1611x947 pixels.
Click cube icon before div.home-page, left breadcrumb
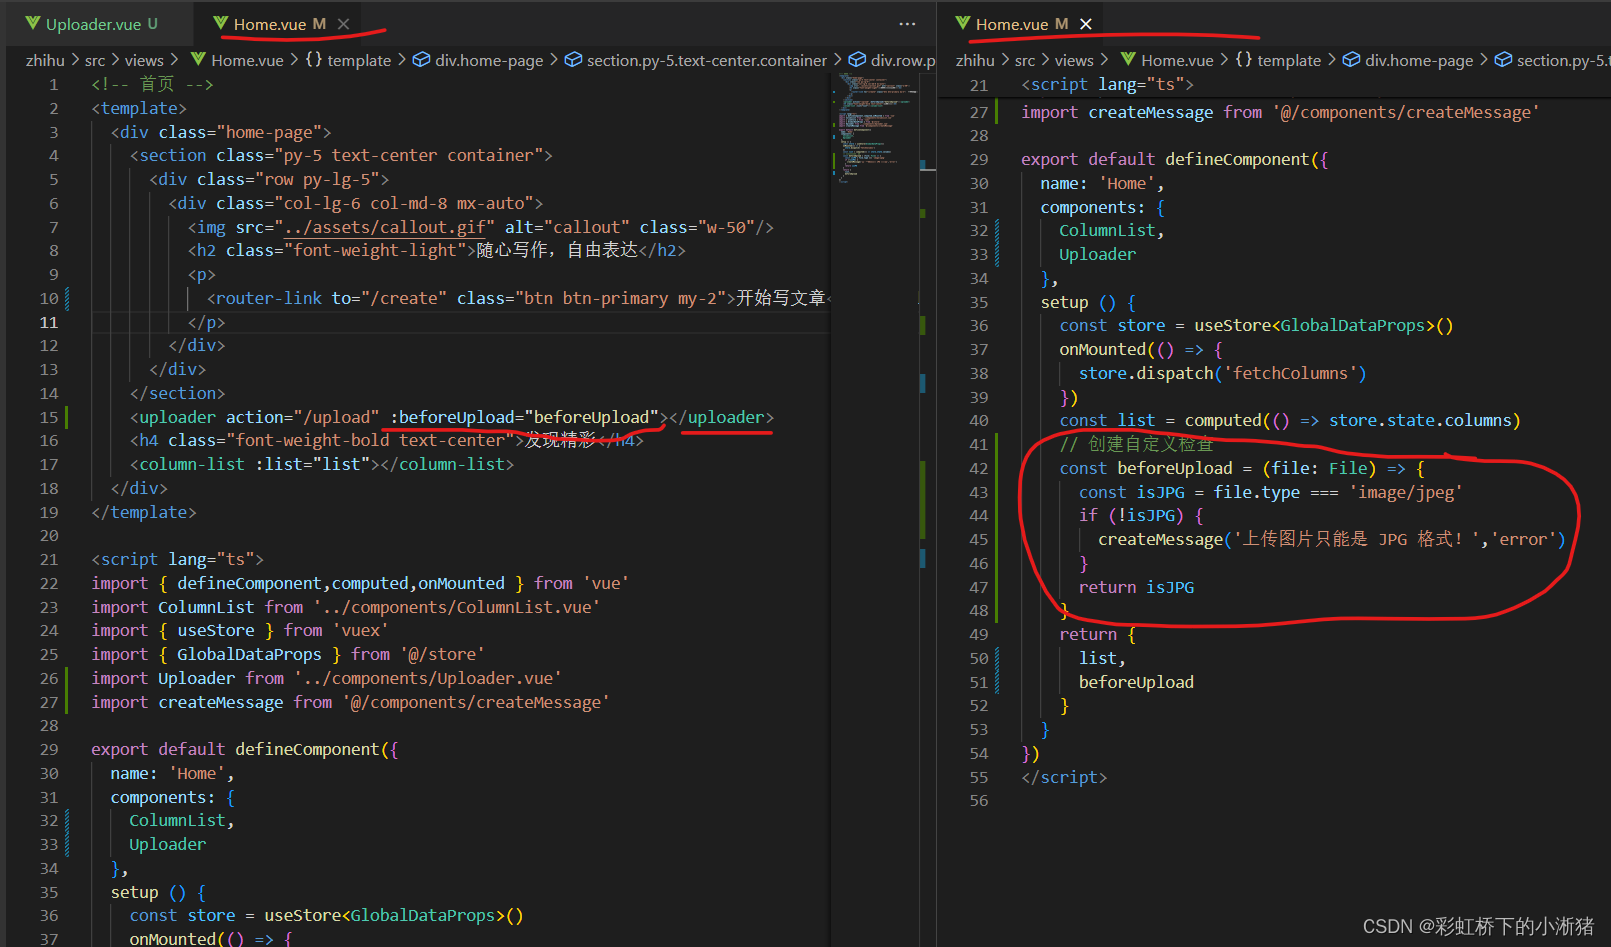[x=421, y=59]
